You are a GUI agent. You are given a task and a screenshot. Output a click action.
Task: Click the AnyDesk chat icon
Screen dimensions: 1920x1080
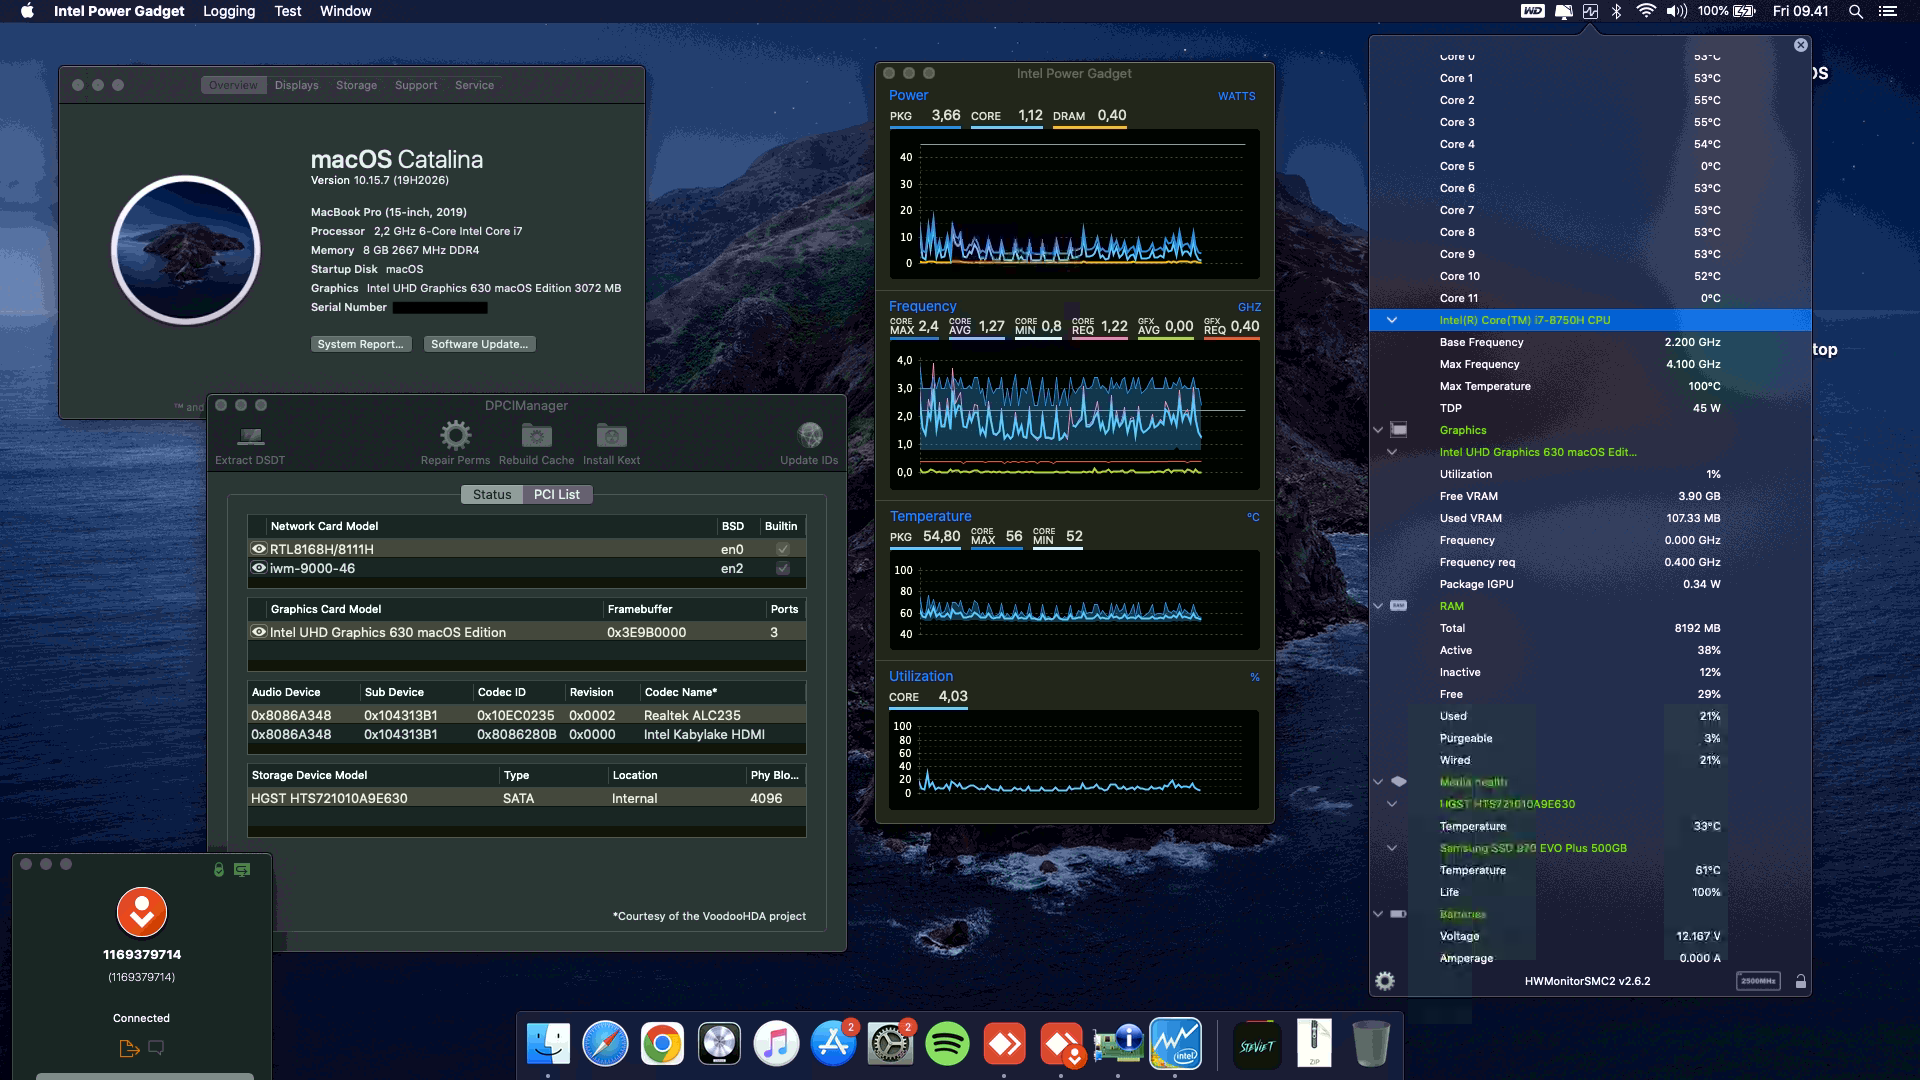156,1048
